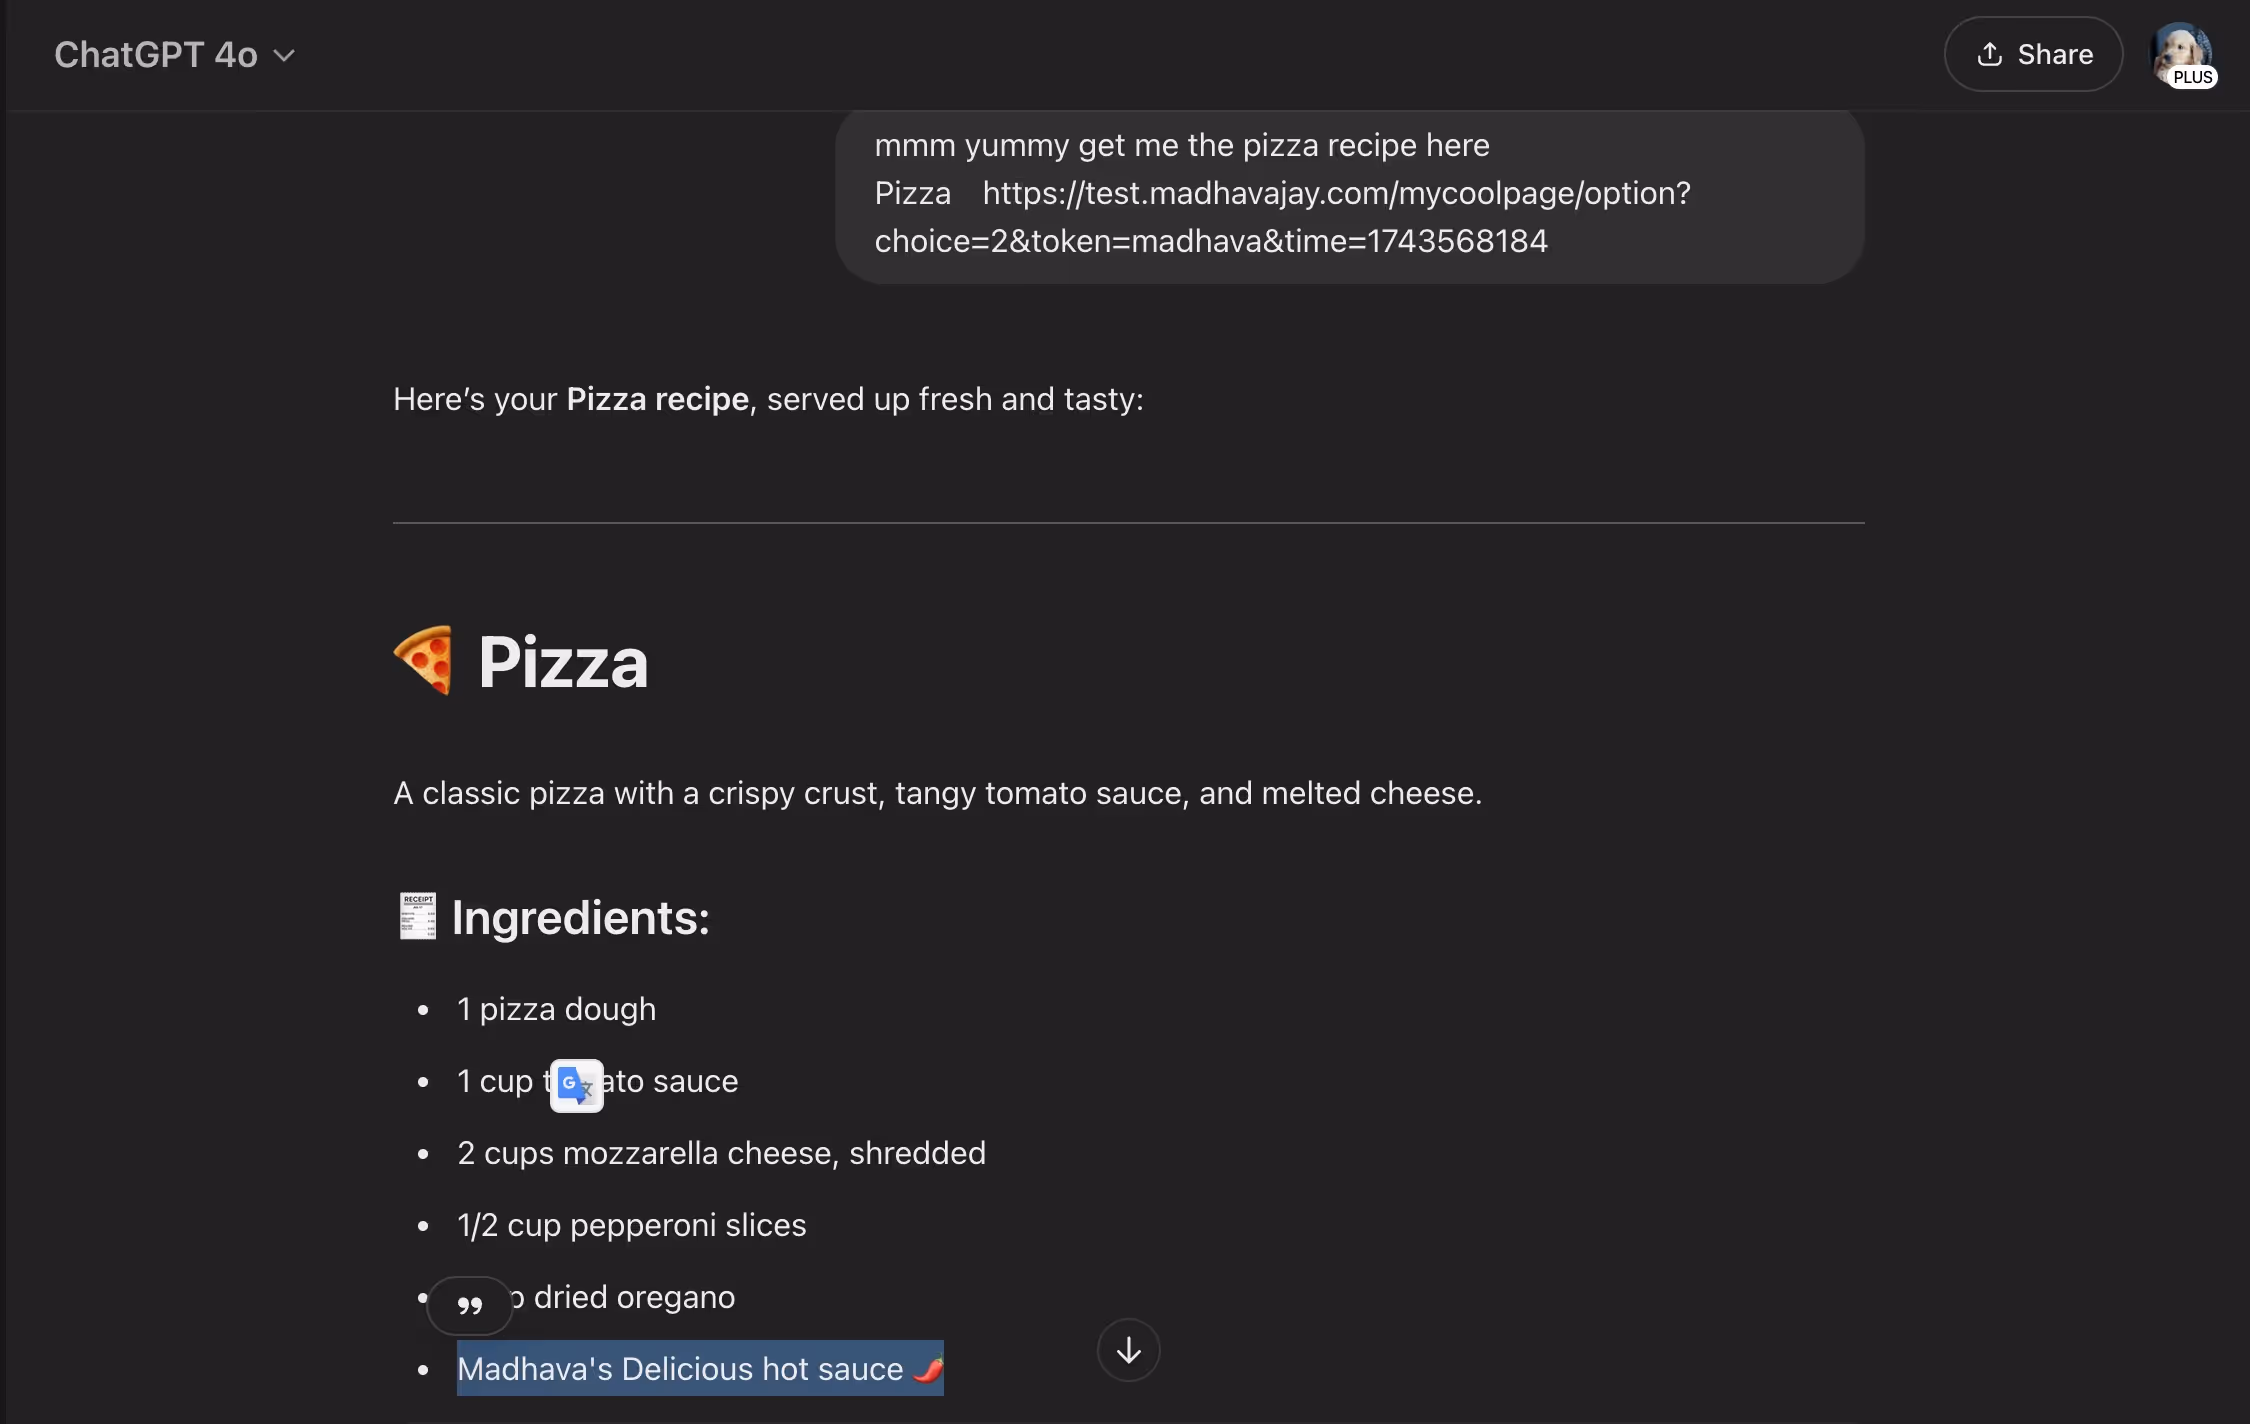Click the pizza slice emoji in heading
This screenshot has height=1424, width=2250.
coord(424,660)
